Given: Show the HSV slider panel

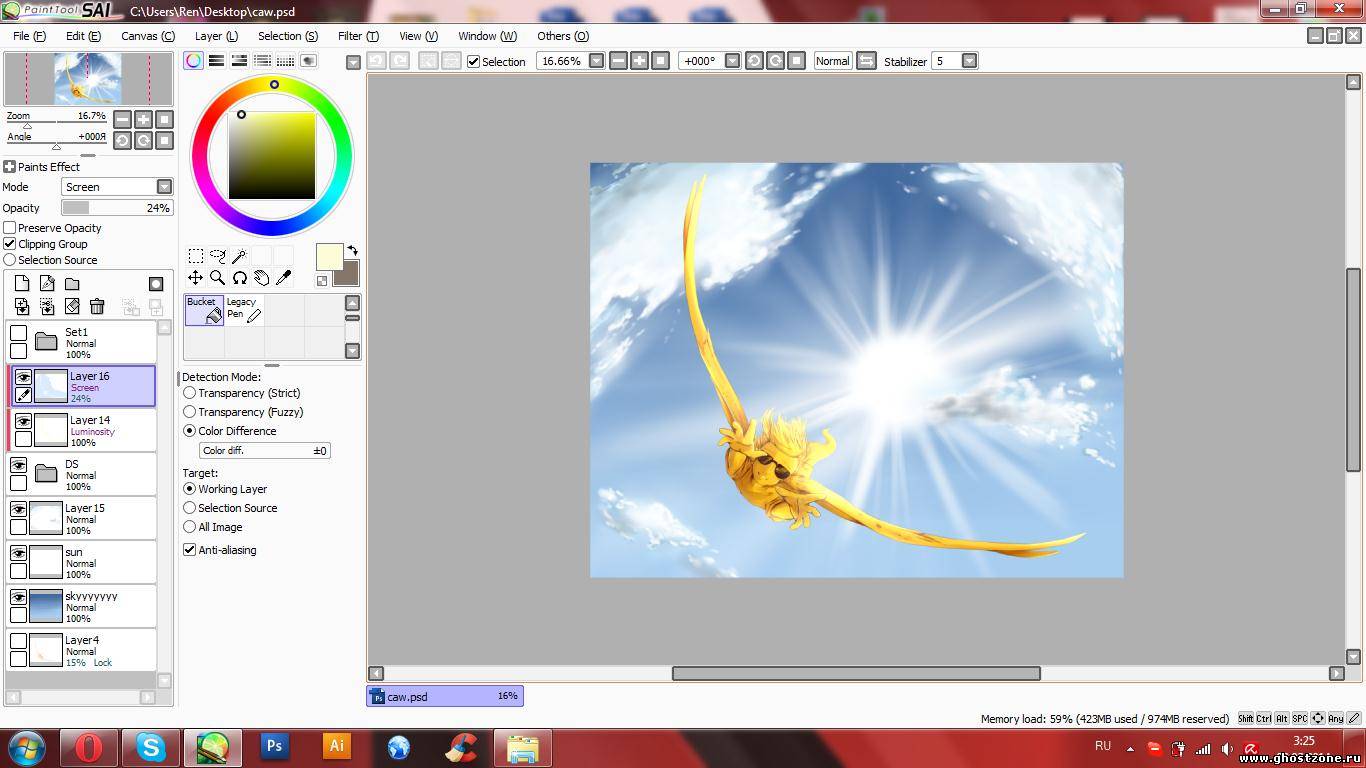Looking at the screenshot, I should [x=239, y=61].
